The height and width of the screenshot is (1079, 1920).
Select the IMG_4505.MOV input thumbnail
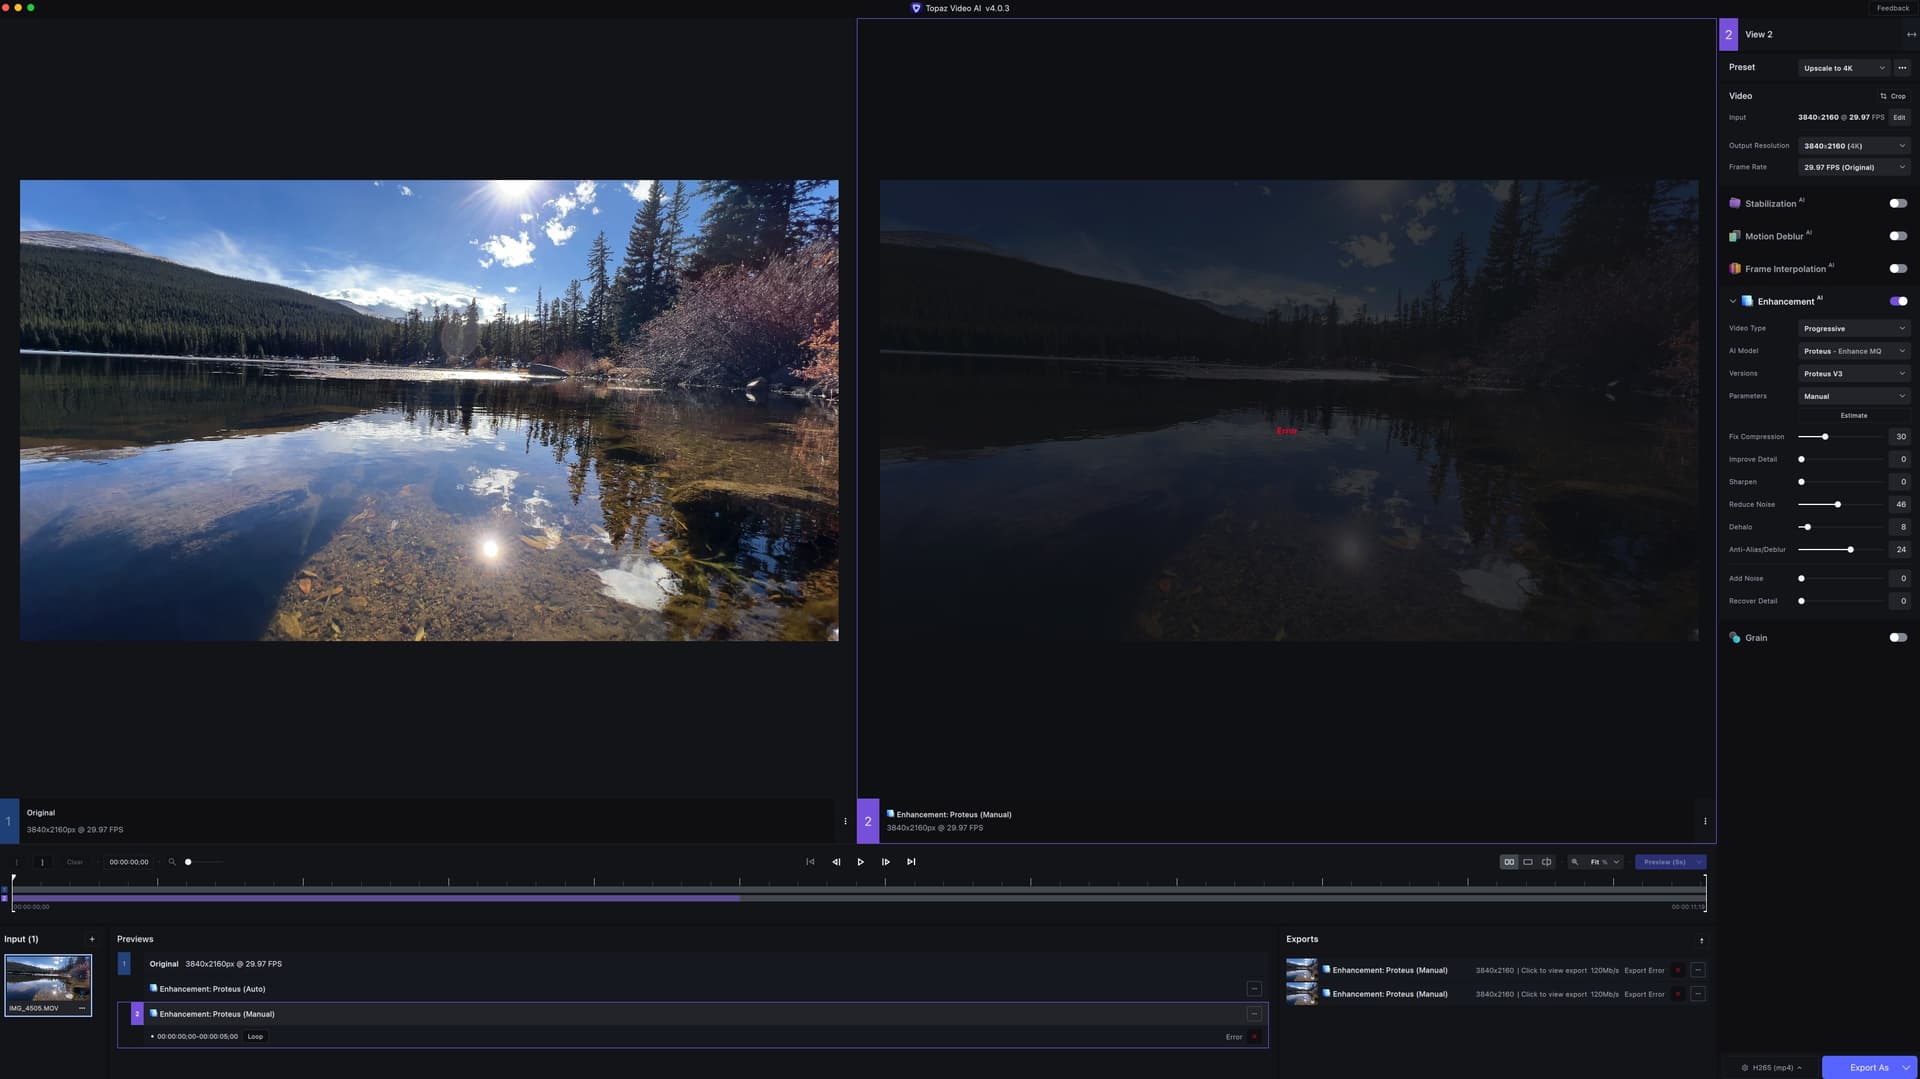[48, 985]
